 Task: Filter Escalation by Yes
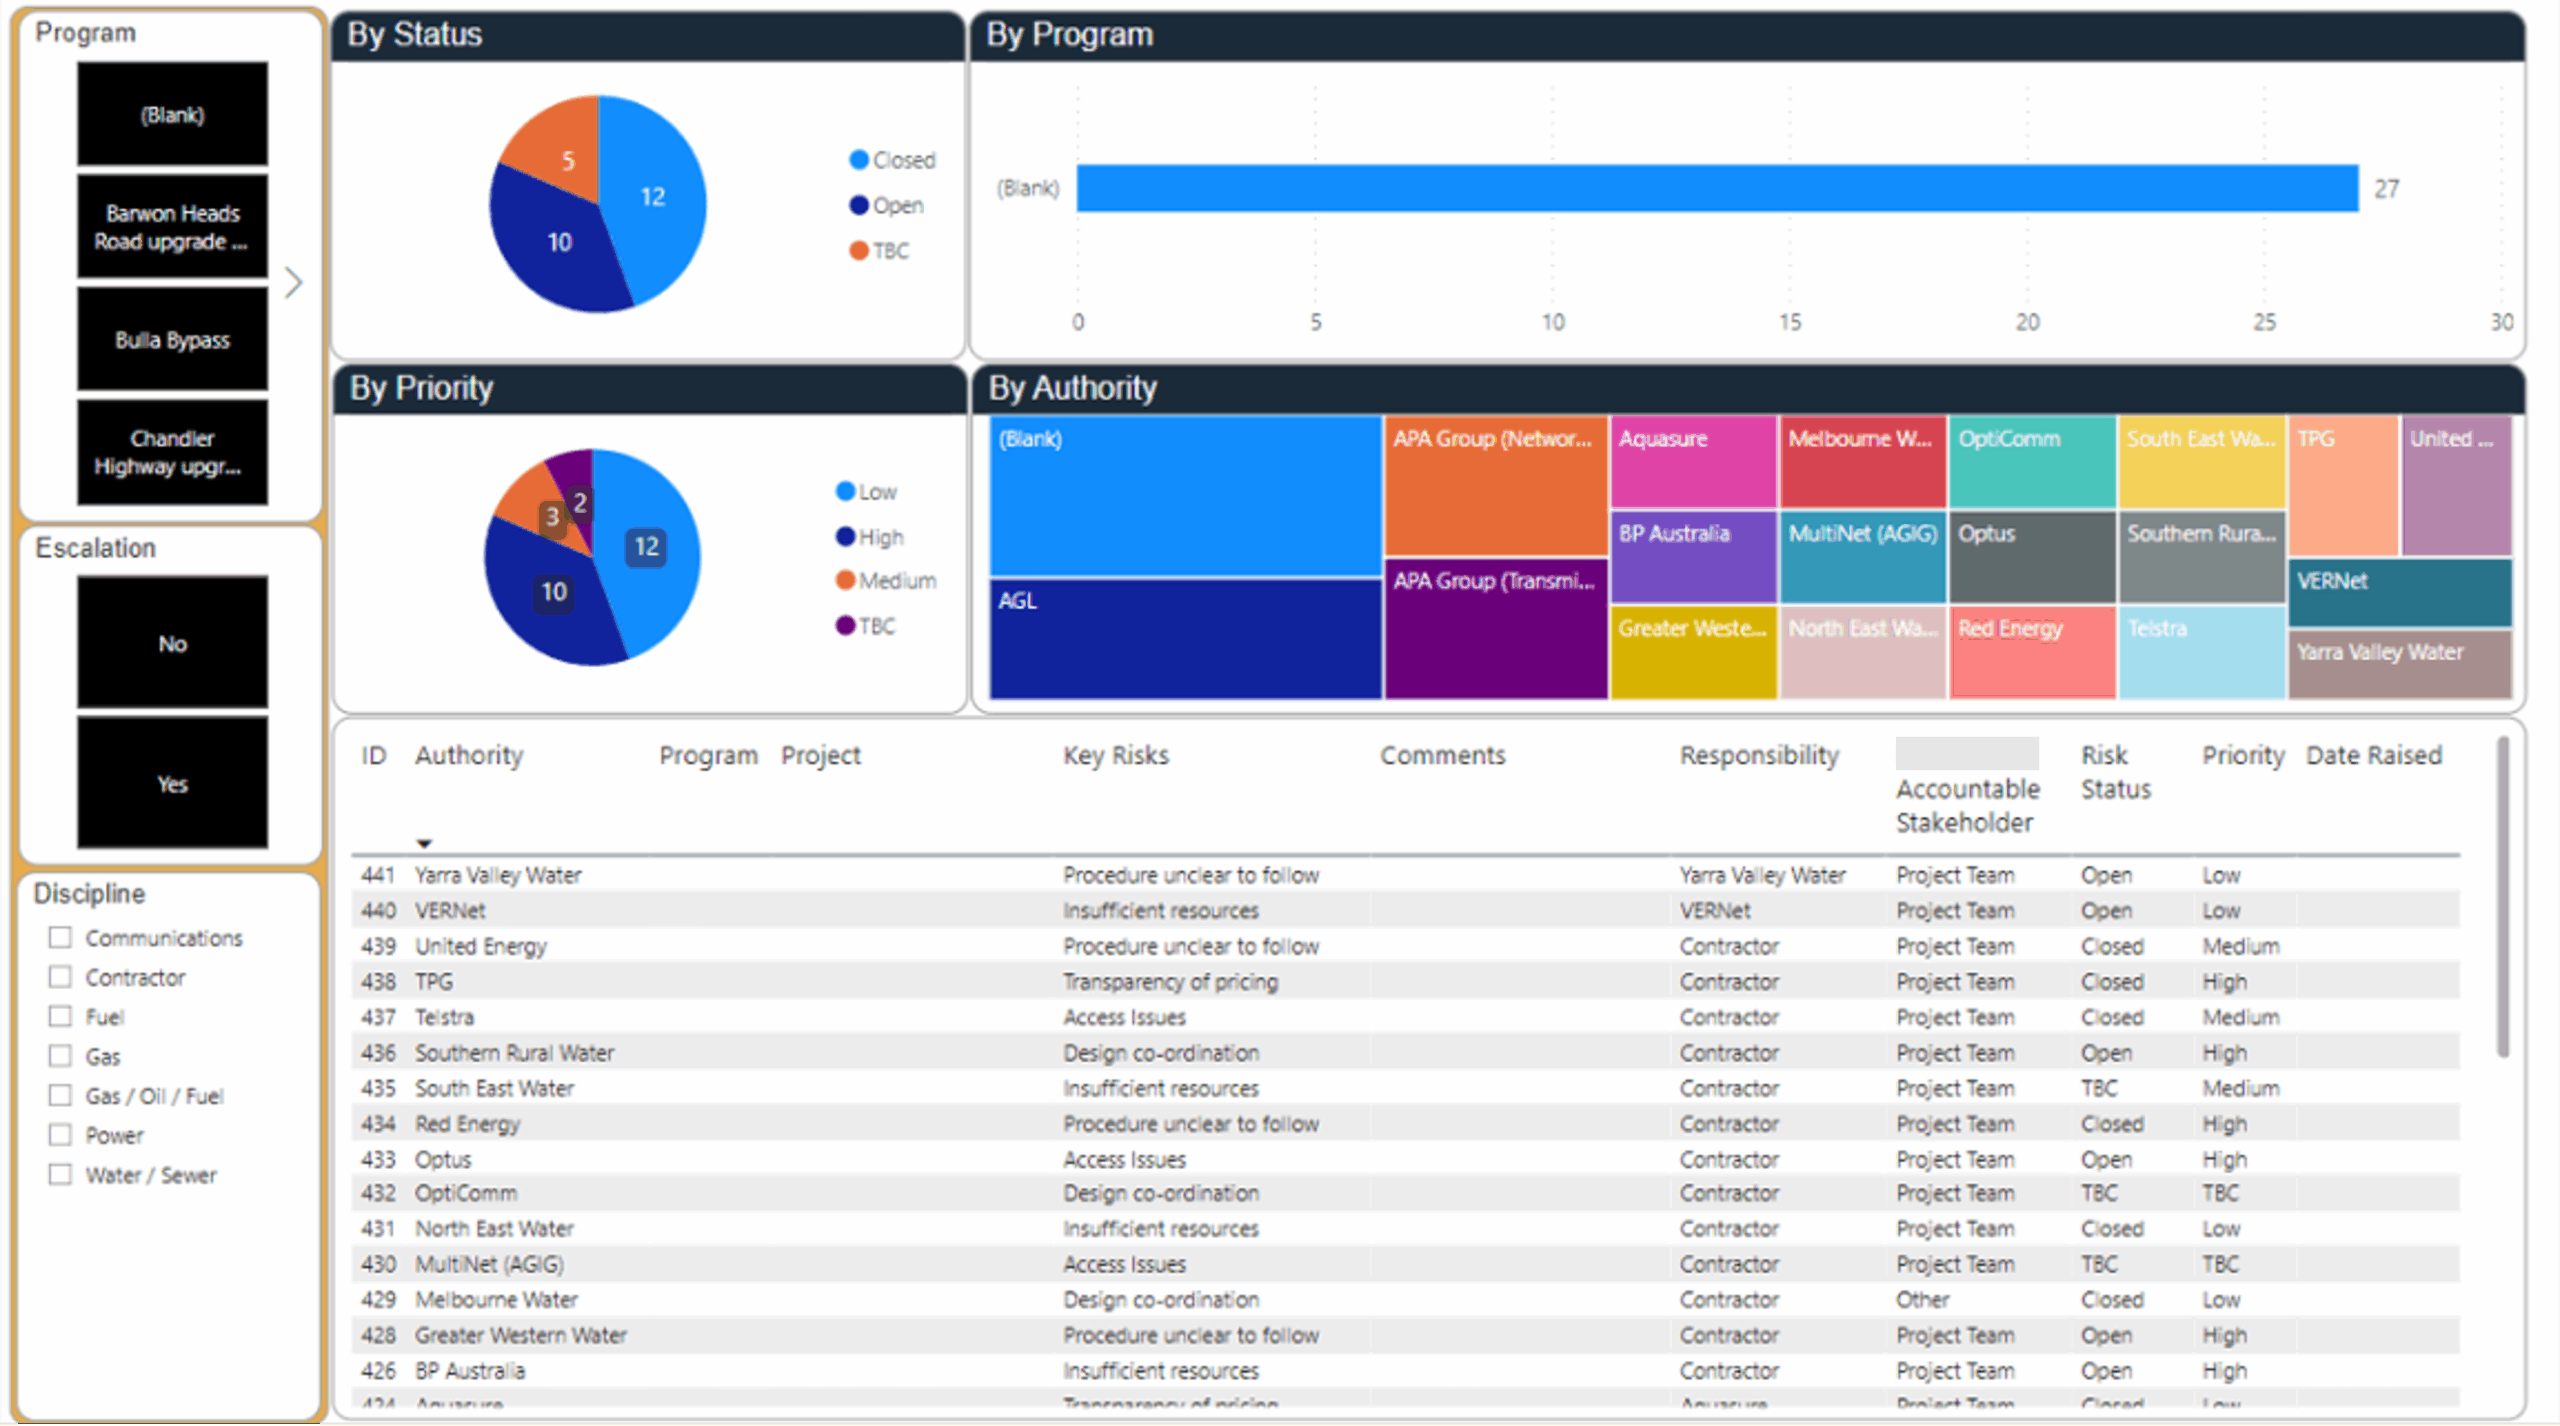point(172,783)
